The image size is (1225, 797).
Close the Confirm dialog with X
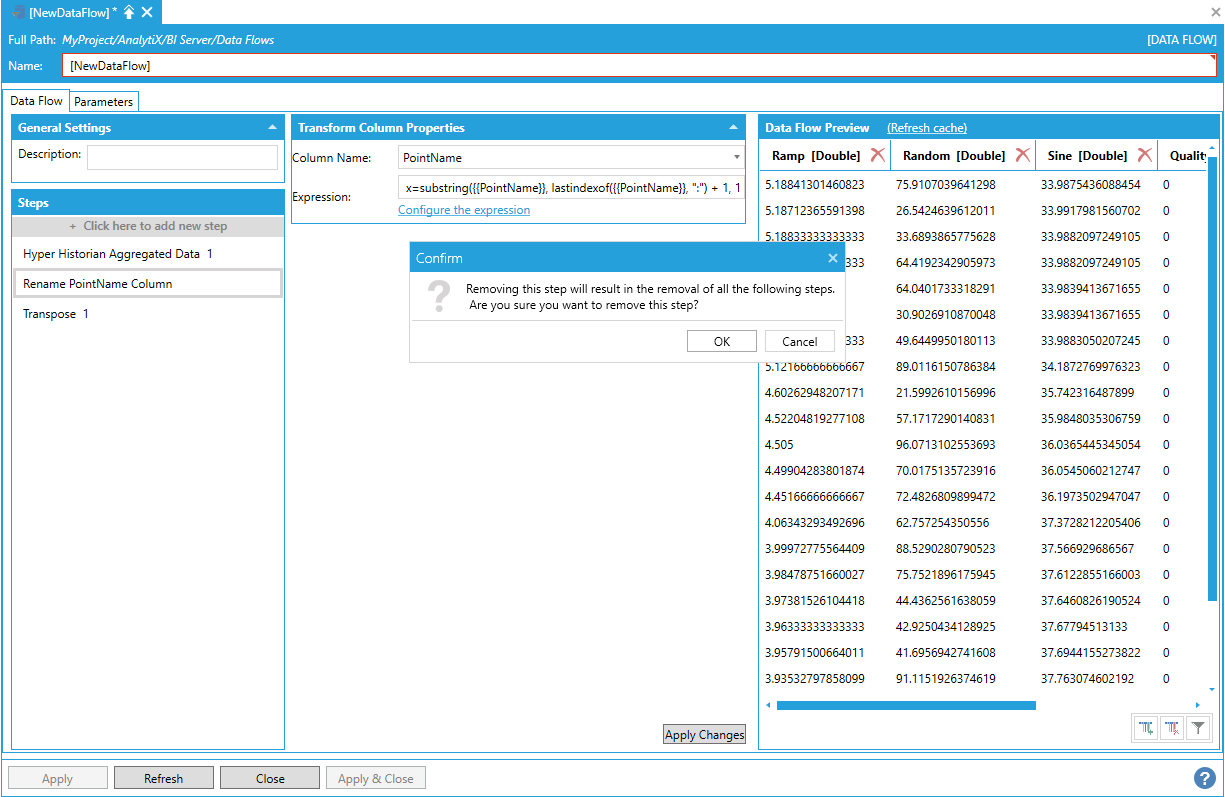pyautogui.click(x=832, y=258)
